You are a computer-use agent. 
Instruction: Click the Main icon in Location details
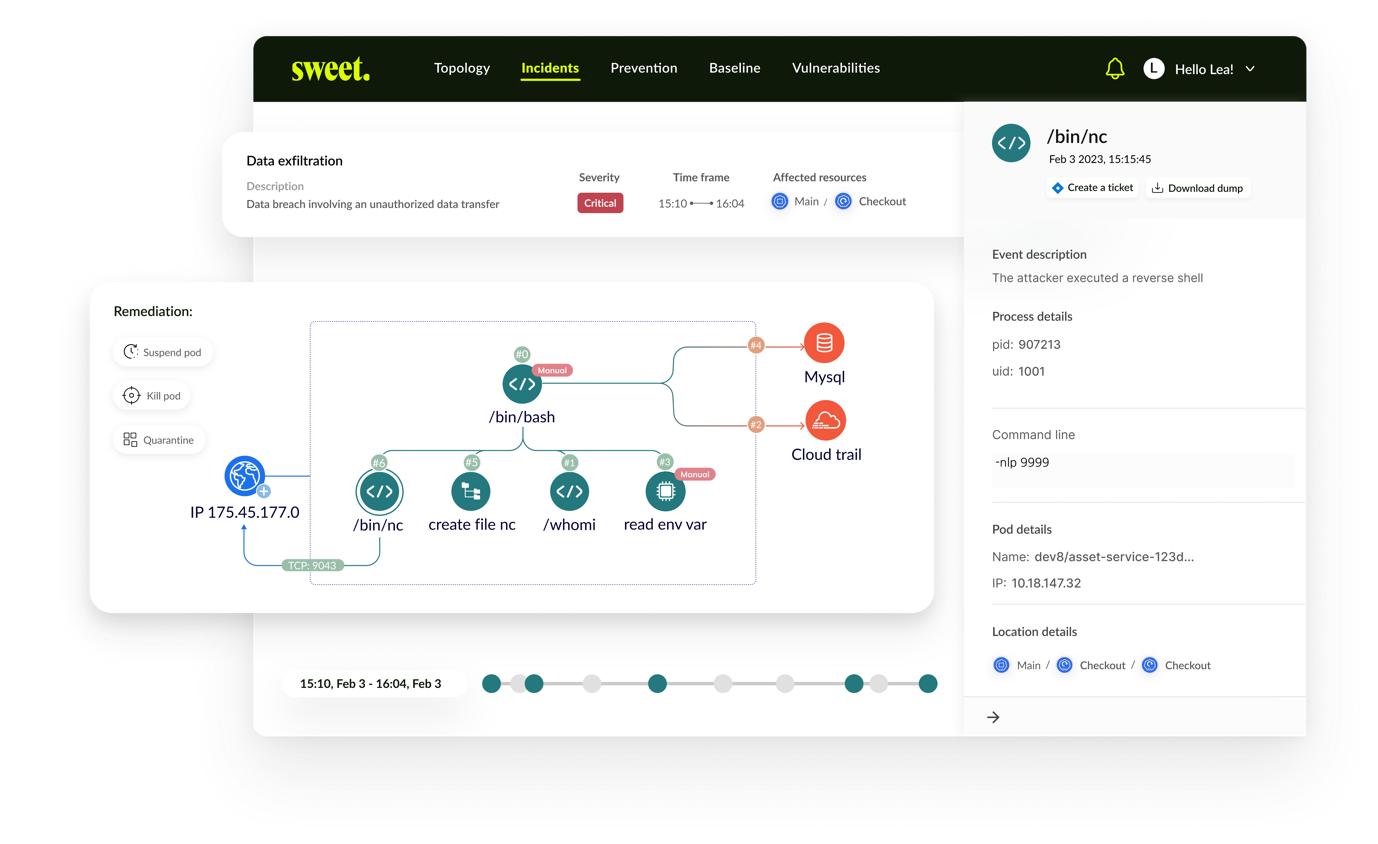[x=1001, y=665]
